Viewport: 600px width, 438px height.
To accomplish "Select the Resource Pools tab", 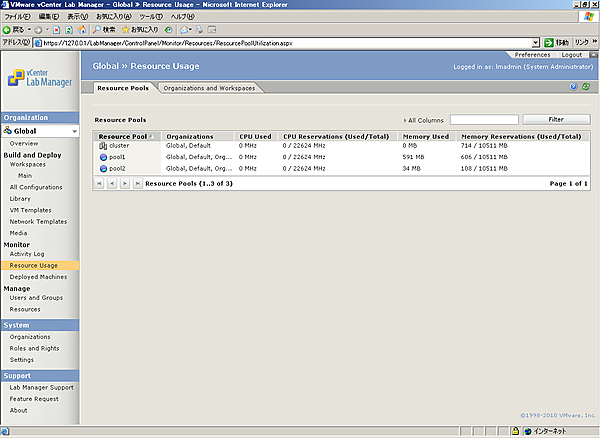I will (125, 88).
